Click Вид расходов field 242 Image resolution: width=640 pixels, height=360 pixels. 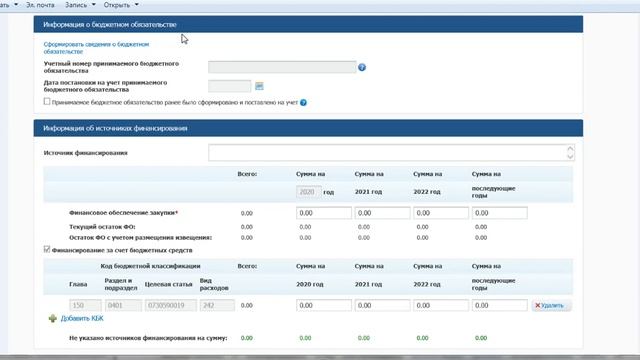tap(217, 305)
